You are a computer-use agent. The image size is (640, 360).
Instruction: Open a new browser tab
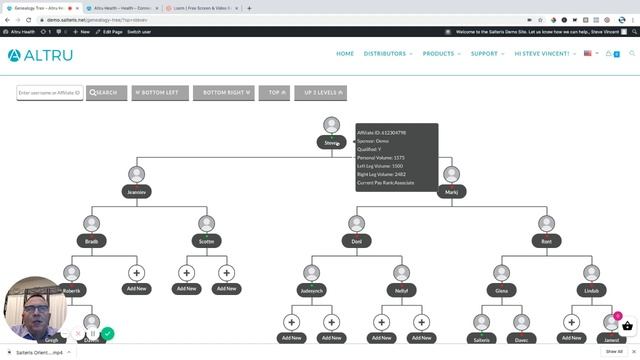click(249, 8)
